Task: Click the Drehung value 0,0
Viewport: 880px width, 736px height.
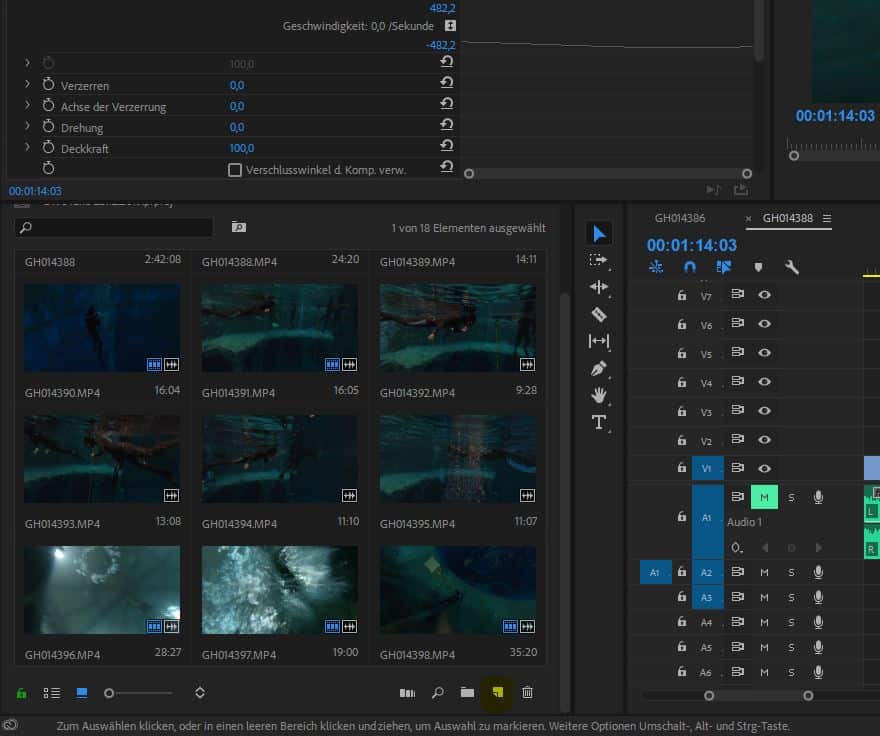Action: pyautogui.click(x=237, y=127)
